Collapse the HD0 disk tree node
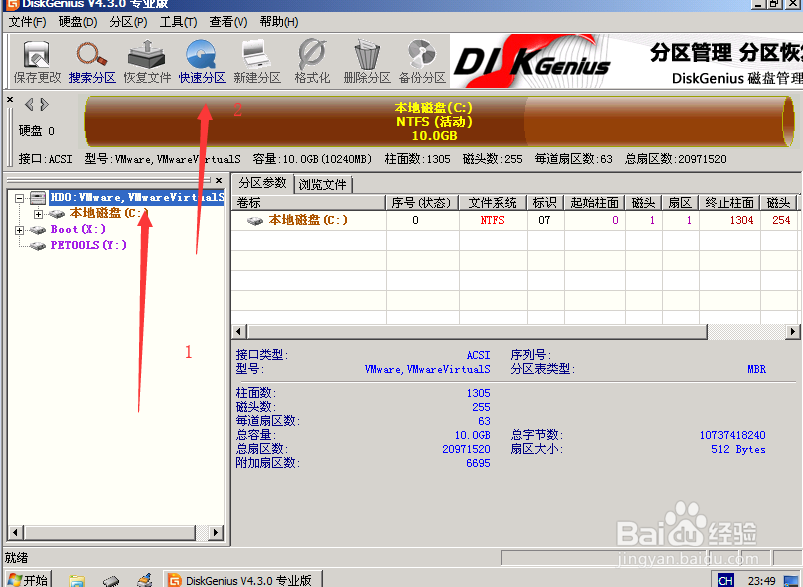 pos(19,198)
